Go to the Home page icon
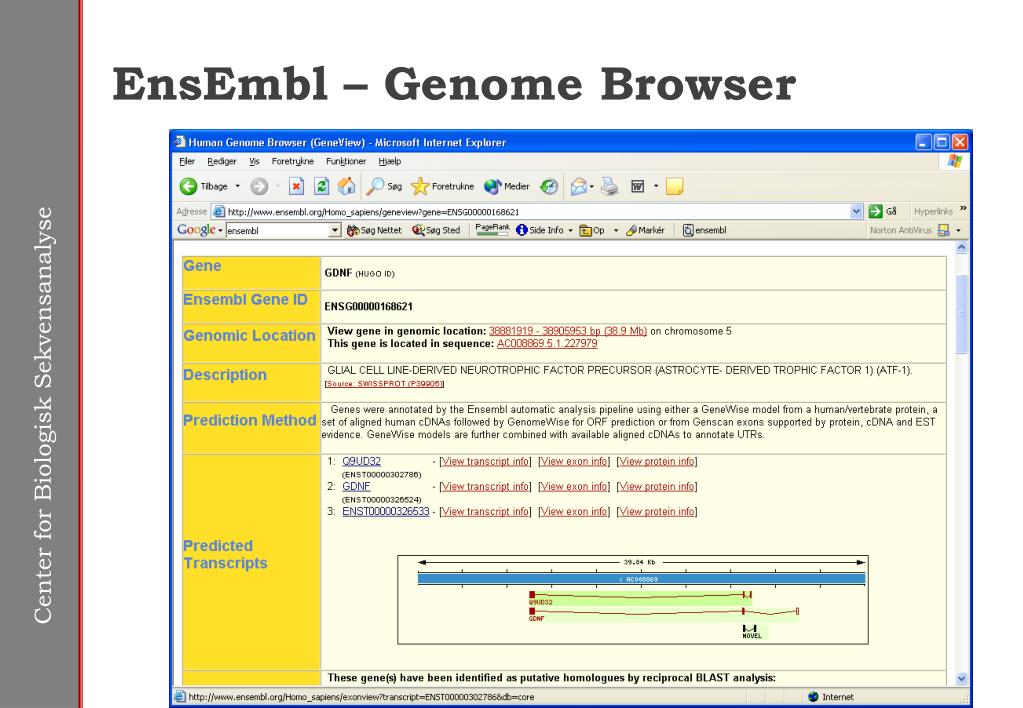 point(347,187)
